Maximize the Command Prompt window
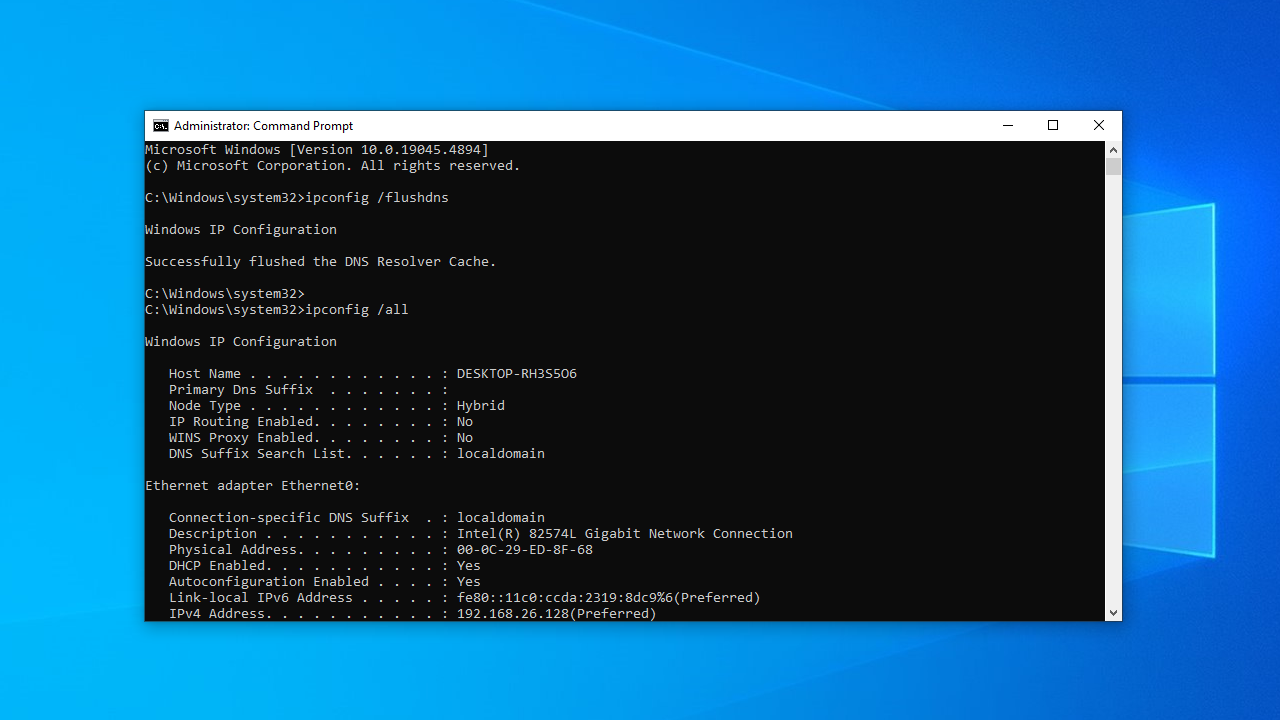This screenshot has width=1280, height=720. pyautogui.click(x=1053, y=126)
